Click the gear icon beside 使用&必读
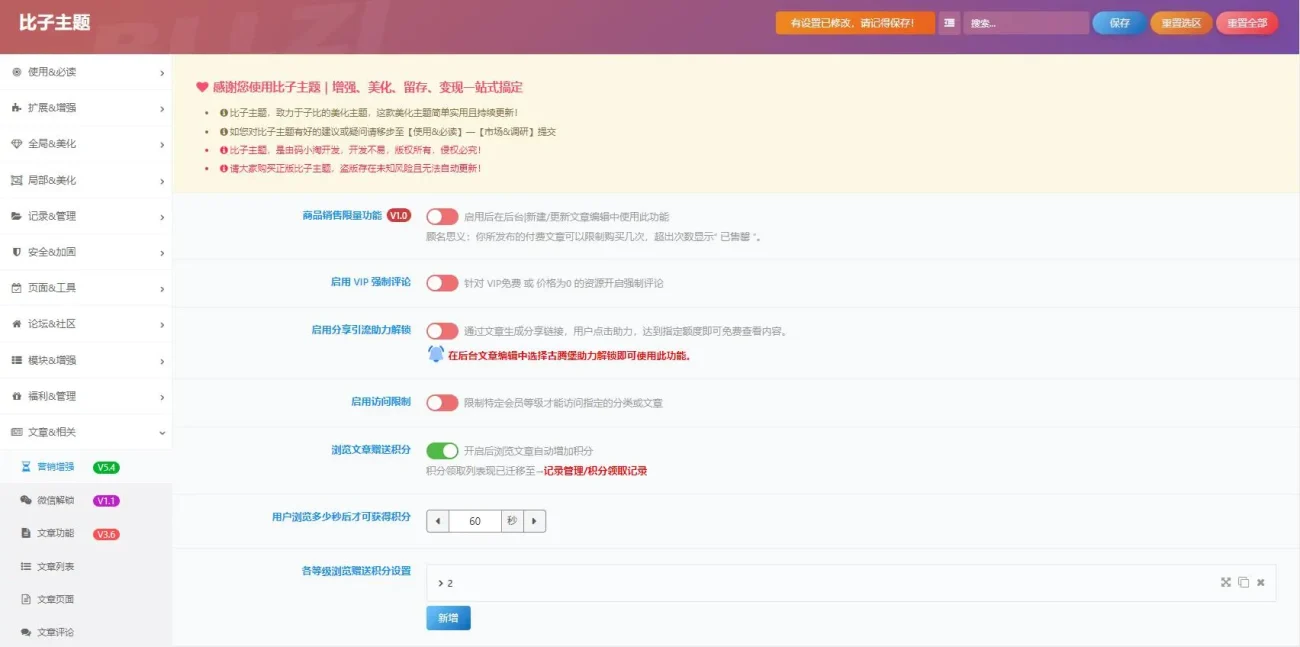The height and width of the screenshot is (647, 1300). point(16,72)
